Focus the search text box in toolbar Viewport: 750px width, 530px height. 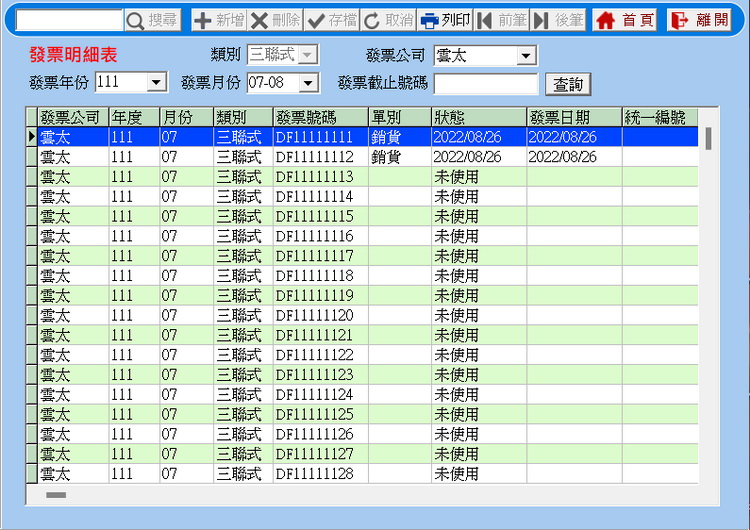[68, 20]
